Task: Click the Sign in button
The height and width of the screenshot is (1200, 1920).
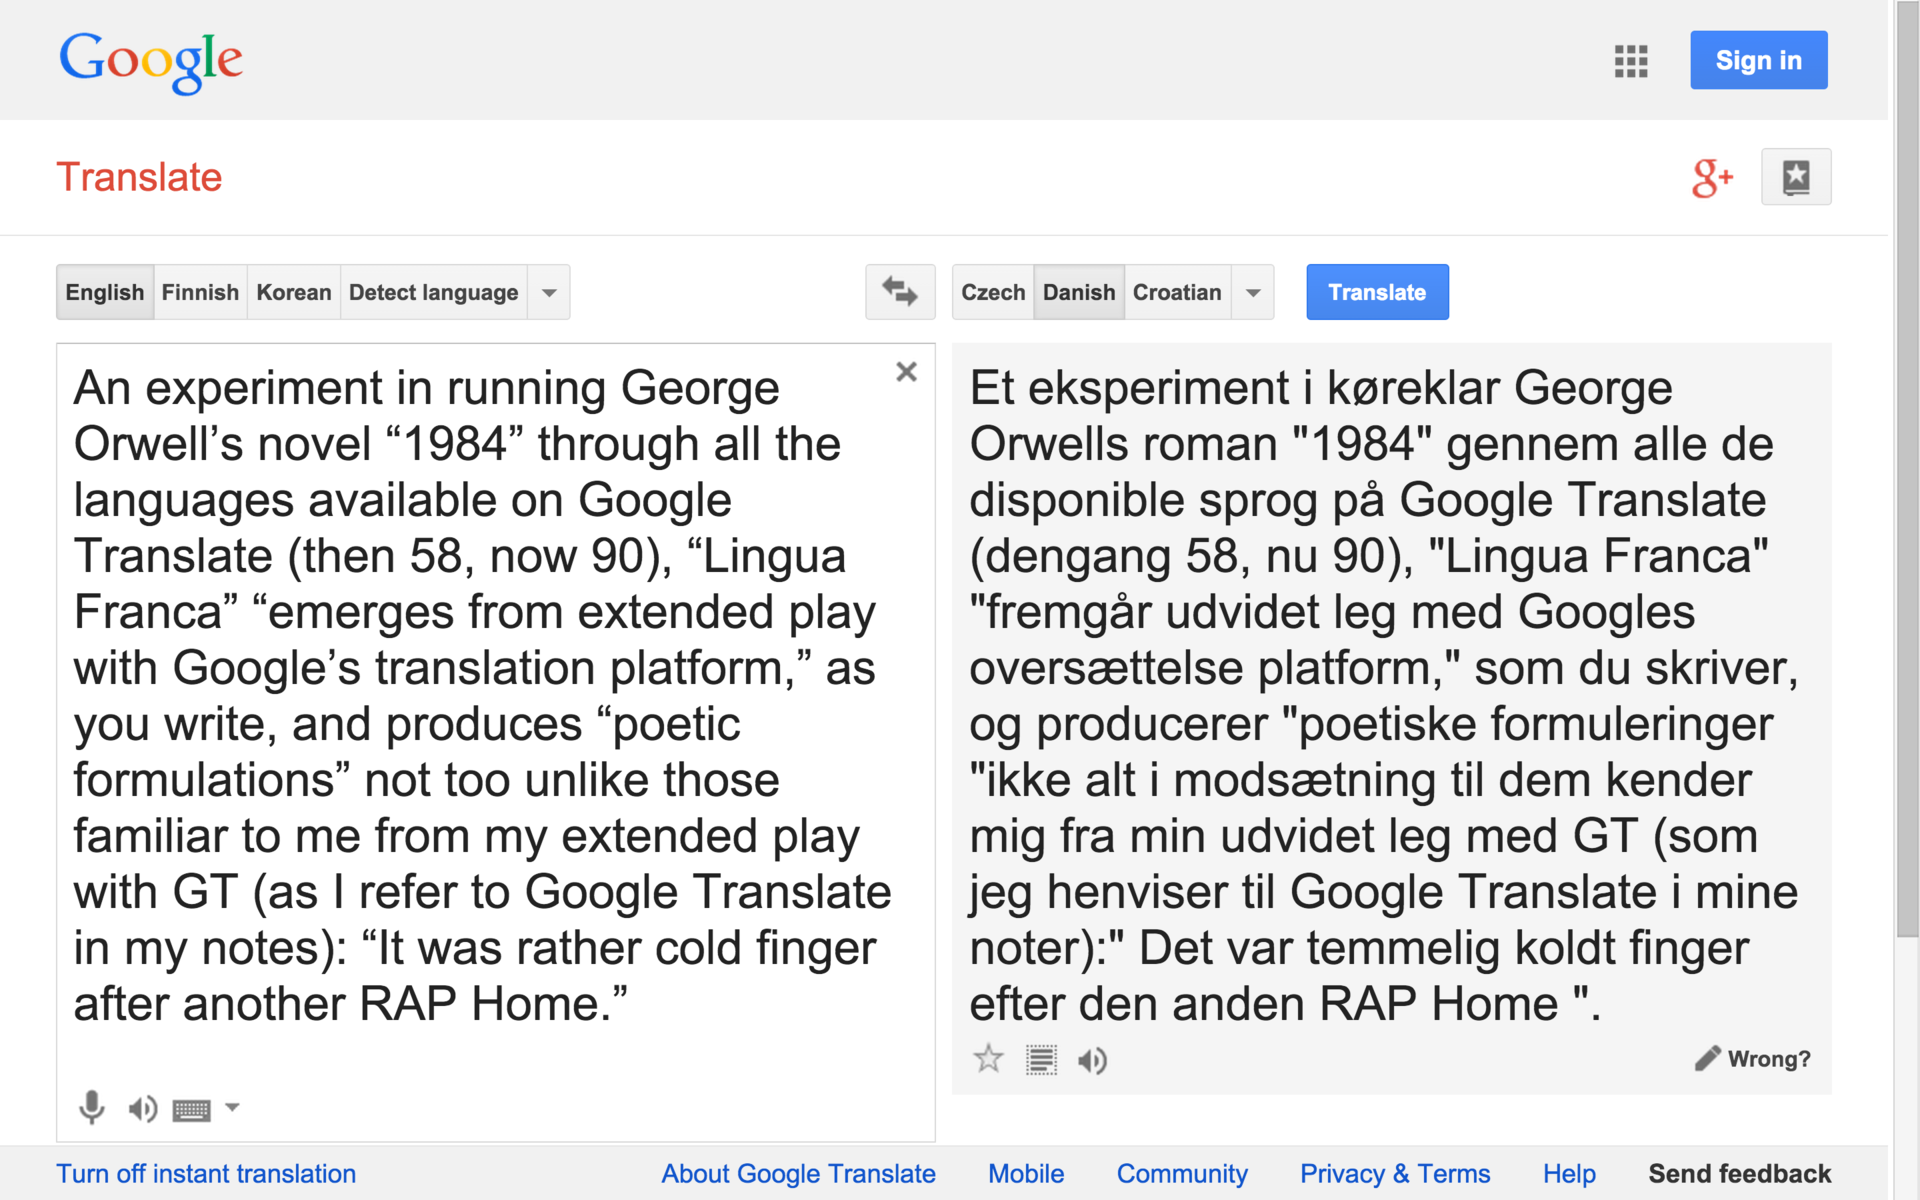Action: (x=1758, y=60)
